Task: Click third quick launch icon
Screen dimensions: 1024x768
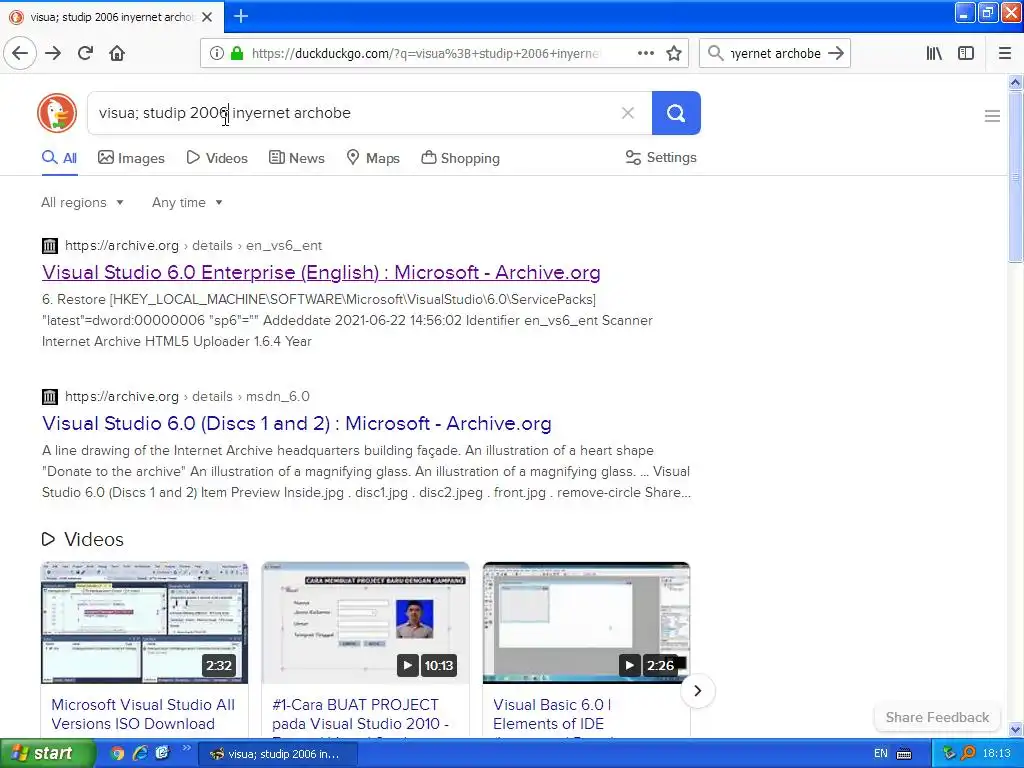Action: click(162, 754)
